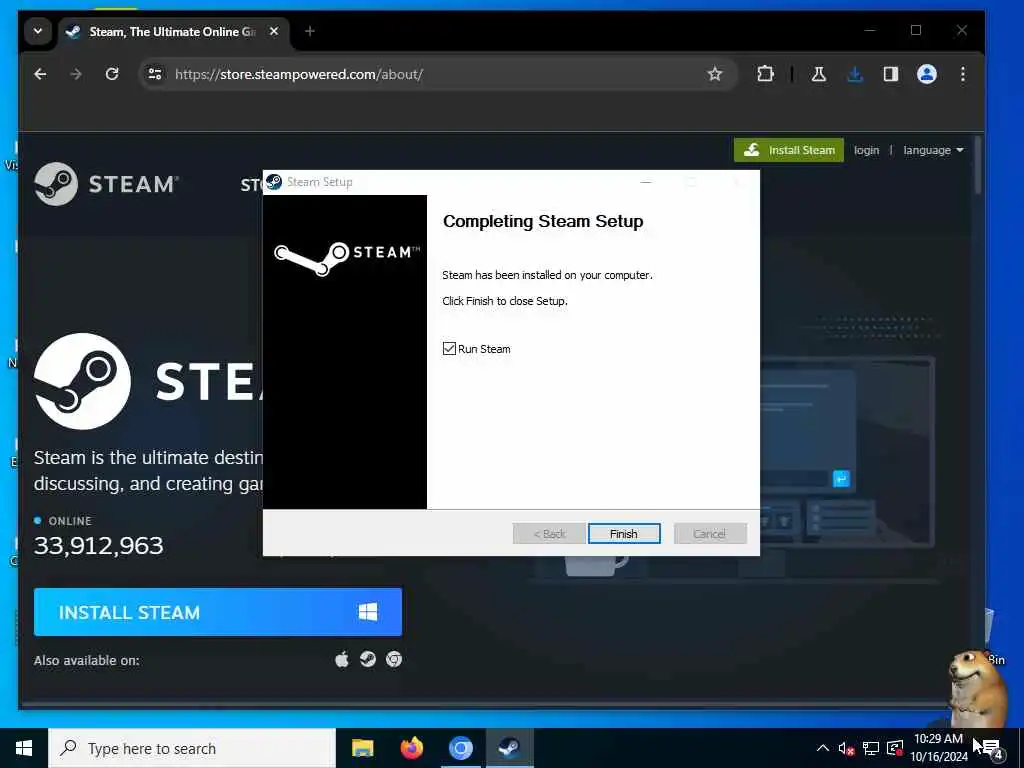Open the login link on Steam page

(x=867, y=150)
